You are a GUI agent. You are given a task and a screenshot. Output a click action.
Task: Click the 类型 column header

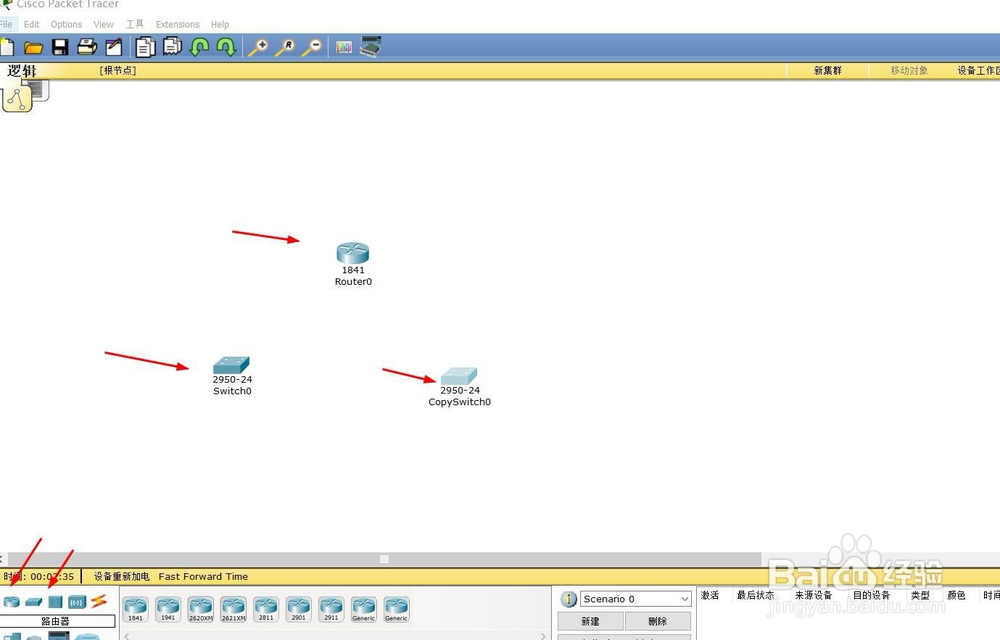[920, 595]
